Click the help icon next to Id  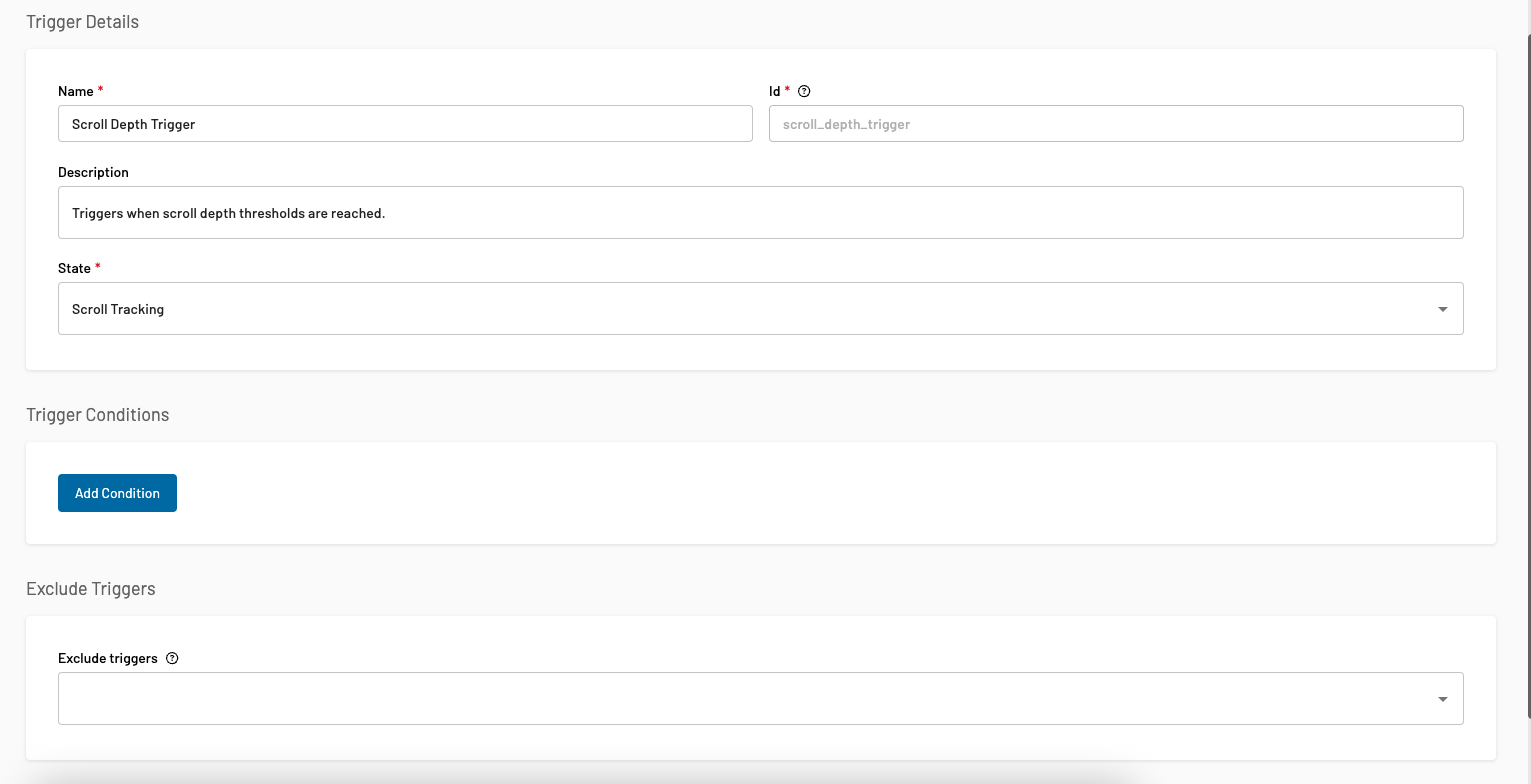tap(804, 91)
